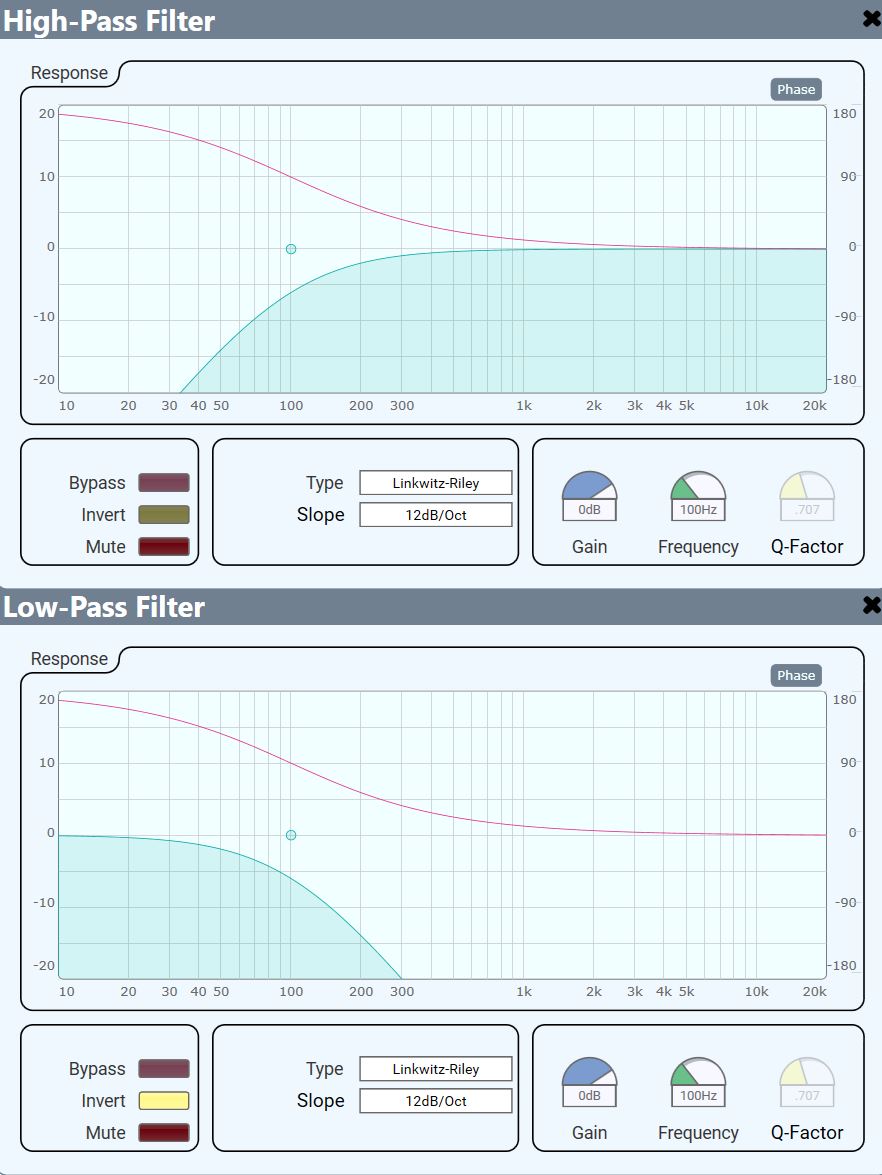The width and height of the screenshot is (882, 1175).
Task: Click the Slope label in Low-Pass panel
Action: (x=321, y=1101)
